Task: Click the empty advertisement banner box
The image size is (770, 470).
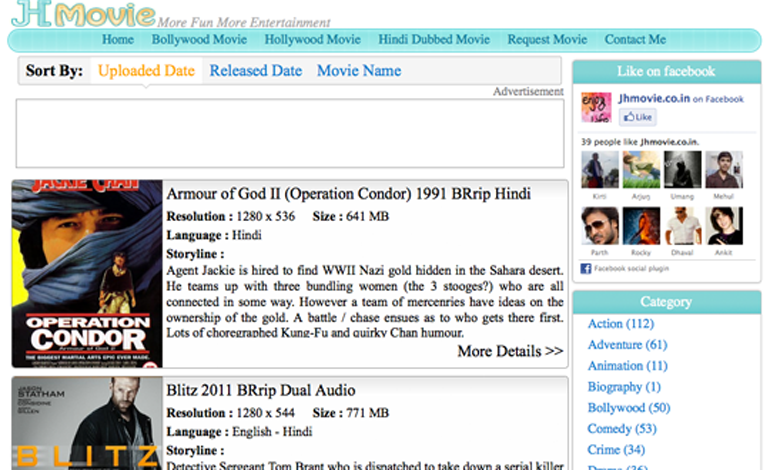Action: (x=290, y=134)
